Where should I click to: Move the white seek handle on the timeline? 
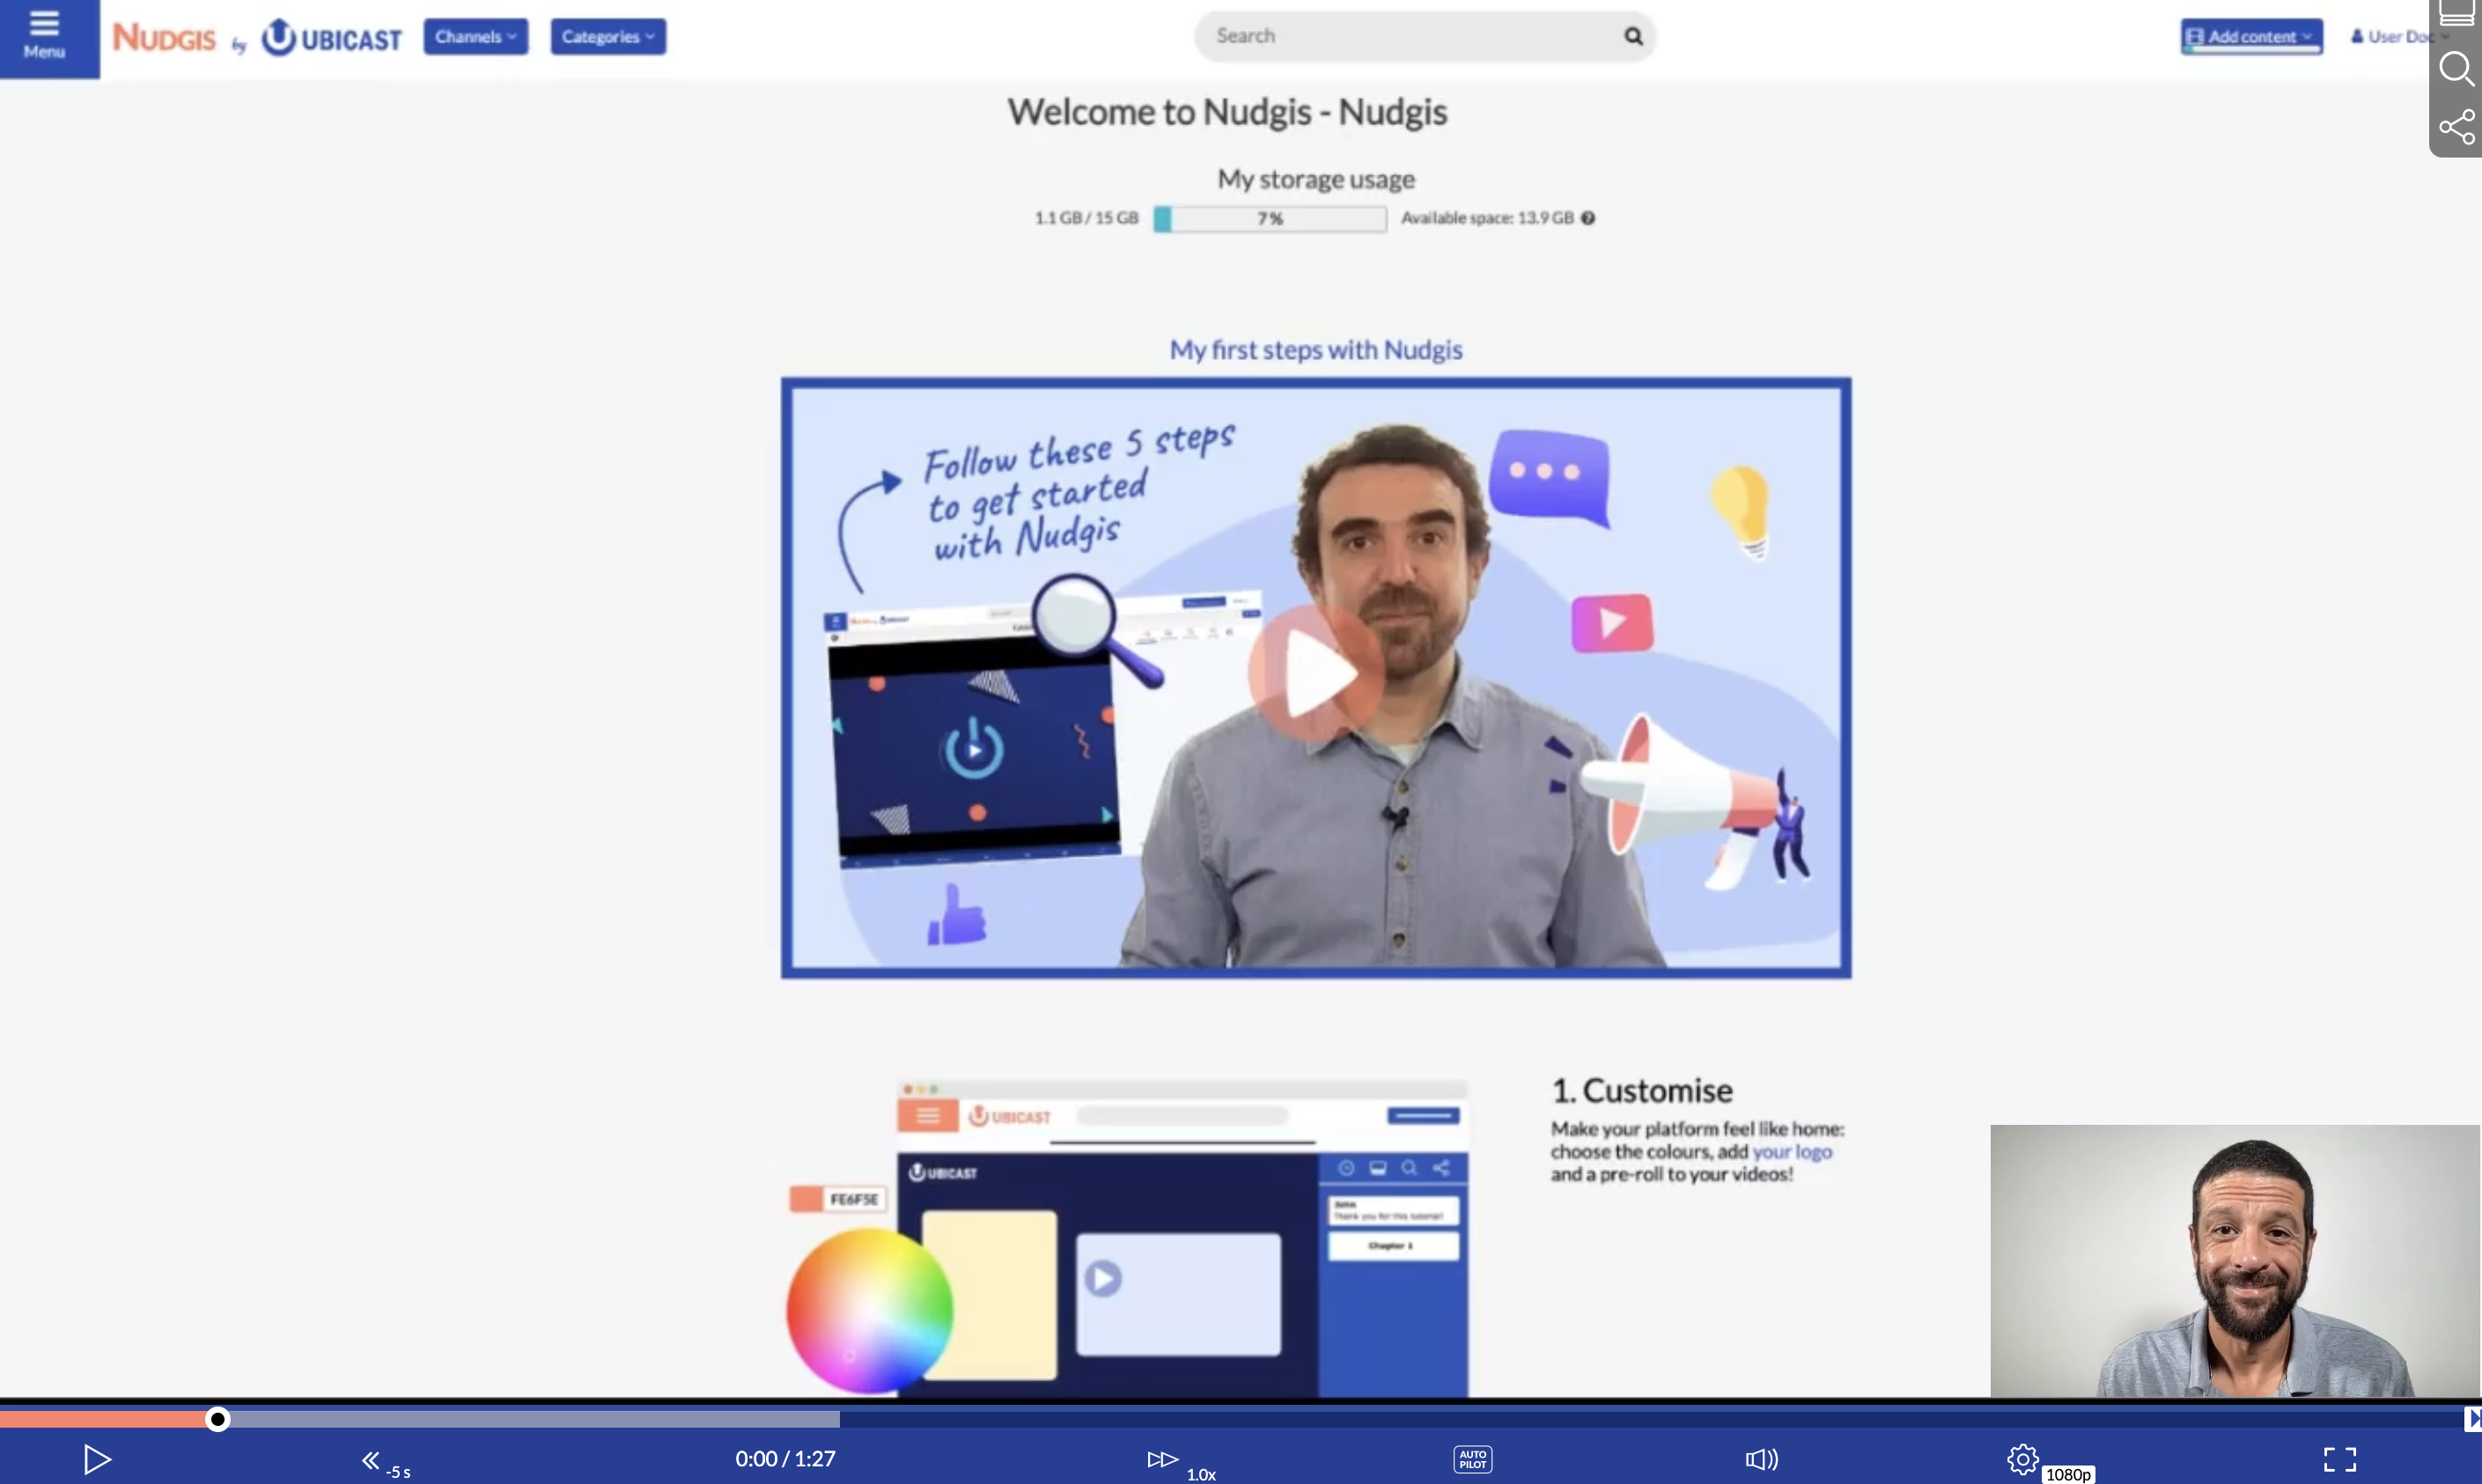coord(218,1418)
